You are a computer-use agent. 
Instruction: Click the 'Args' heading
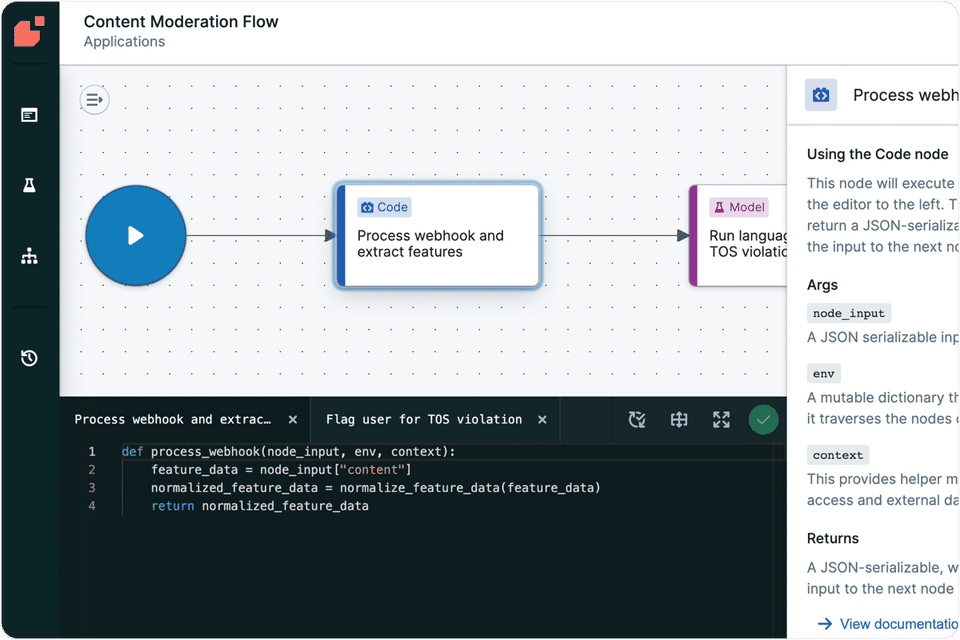tap(822, 285)
